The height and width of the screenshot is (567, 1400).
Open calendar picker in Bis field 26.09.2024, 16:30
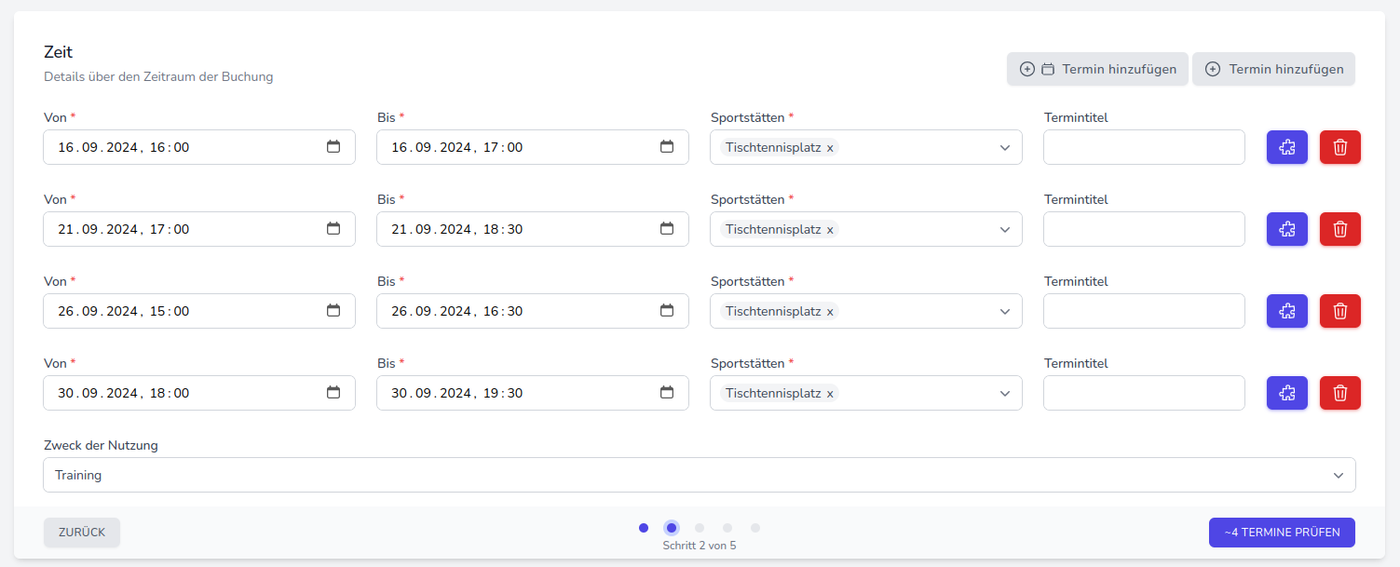coord(667,311)
